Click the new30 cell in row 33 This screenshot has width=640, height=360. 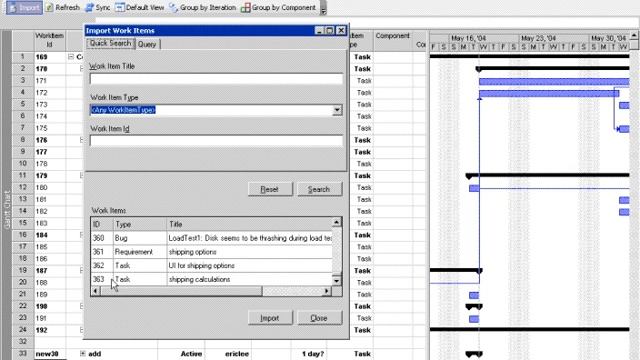(x=49, y=354)
